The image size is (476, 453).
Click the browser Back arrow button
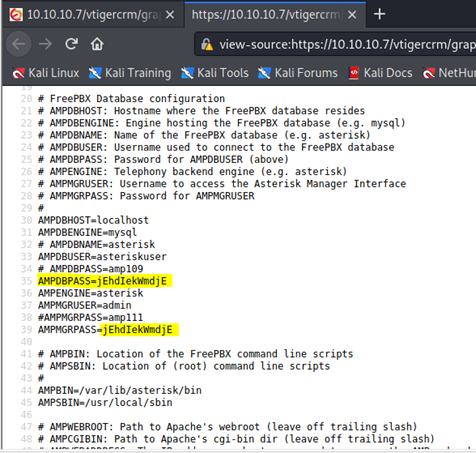(19, 44)
